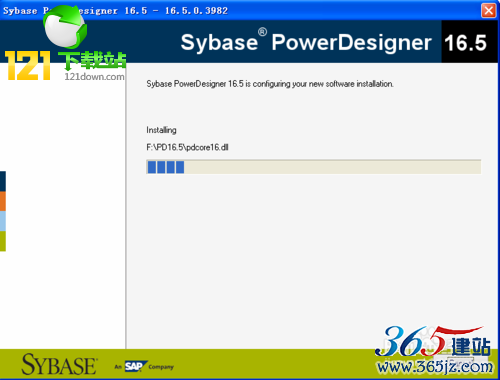This screenshot has width=500, height=380.
Task: Select the pdcore16.dll file path text
Action: pos(187,147)
